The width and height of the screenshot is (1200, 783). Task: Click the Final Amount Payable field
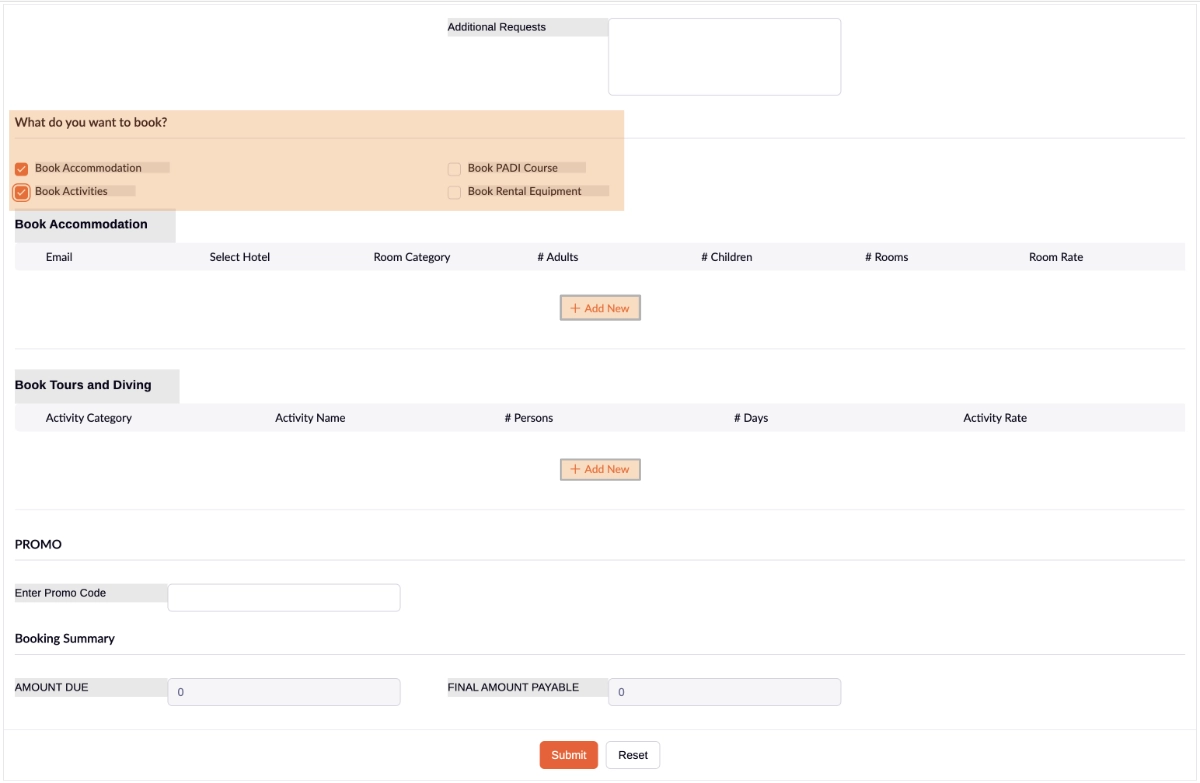[x=724, y=692]
